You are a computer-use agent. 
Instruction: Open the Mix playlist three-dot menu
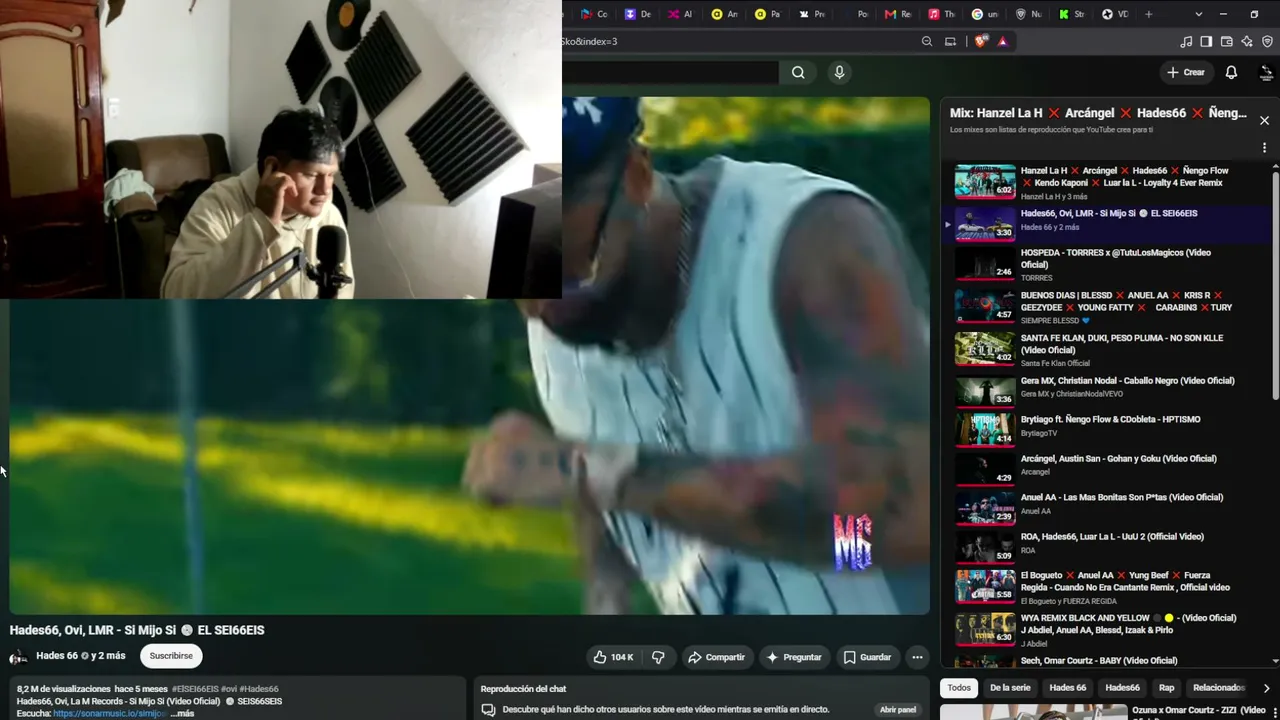click(1264, 147)
